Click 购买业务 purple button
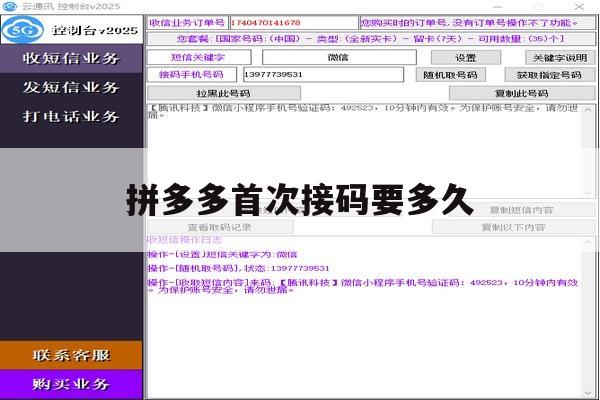Image resolution: width=600 pixels, height=400 pixels. pos(71,384)
